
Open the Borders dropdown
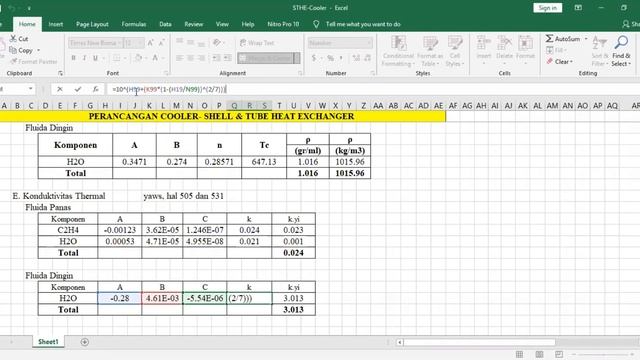125,58
